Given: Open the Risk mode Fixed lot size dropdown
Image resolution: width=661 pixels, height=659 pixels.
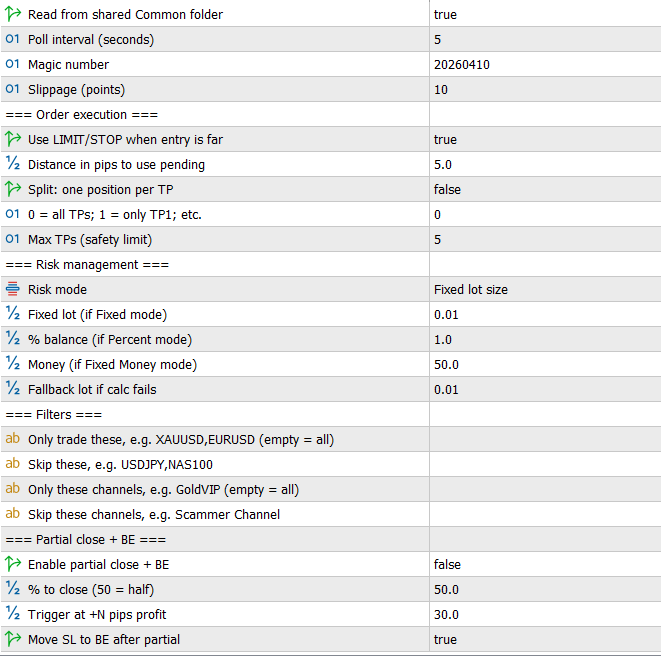Looking at the screenshot, I should click(470, 290).
